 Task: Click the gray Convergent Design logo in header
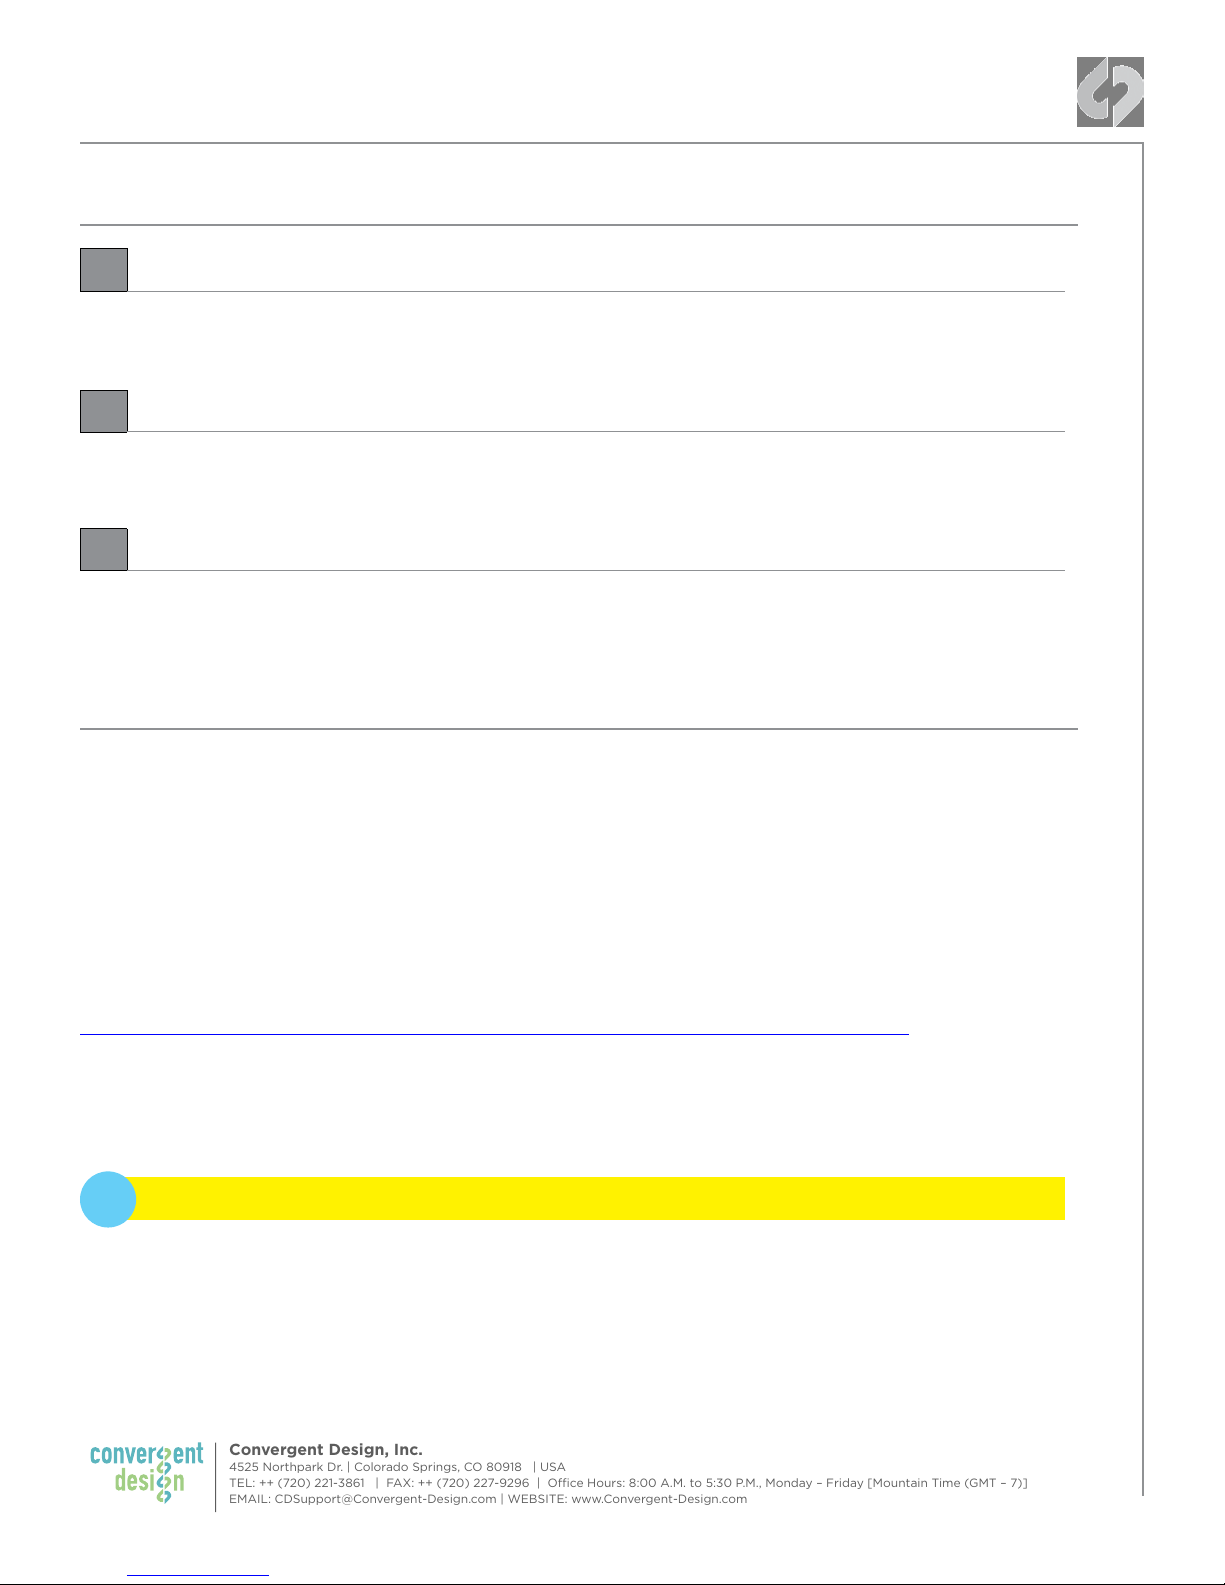pyautogui.click(x=1110, y=92)
